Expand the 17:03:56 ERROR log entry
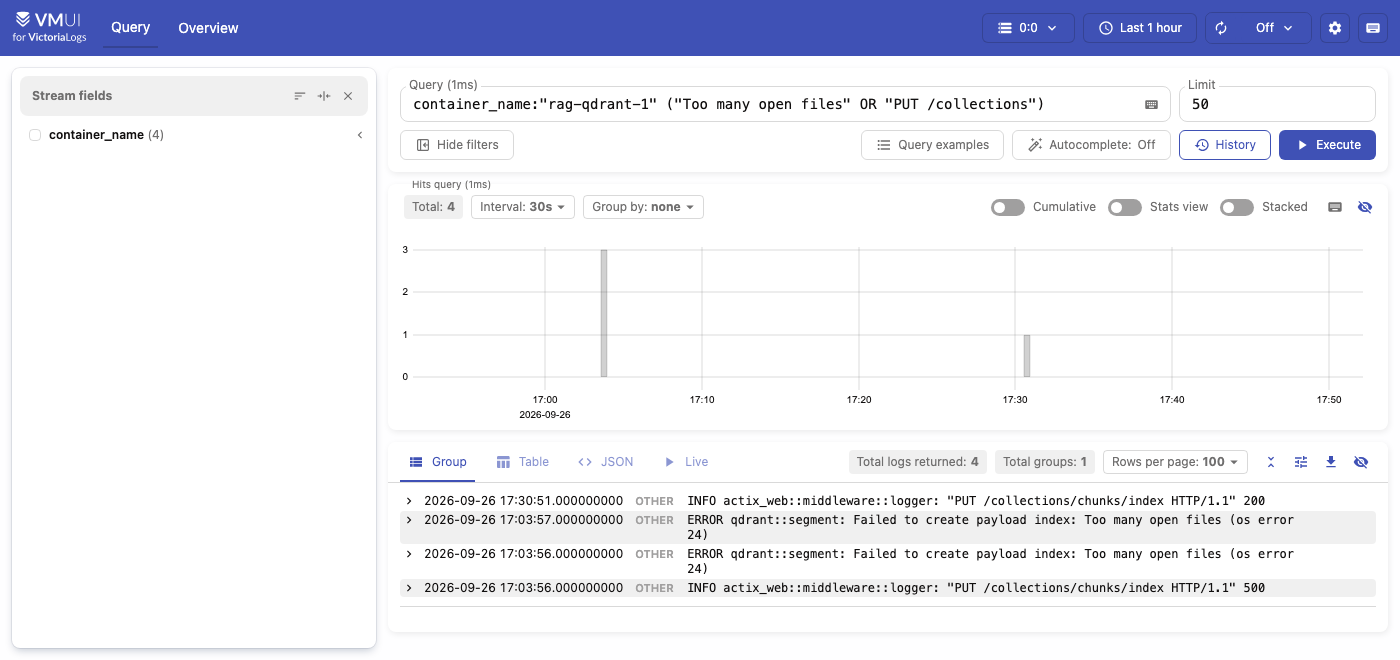This screenshot has height=660, width=1400. pos(409,554)
